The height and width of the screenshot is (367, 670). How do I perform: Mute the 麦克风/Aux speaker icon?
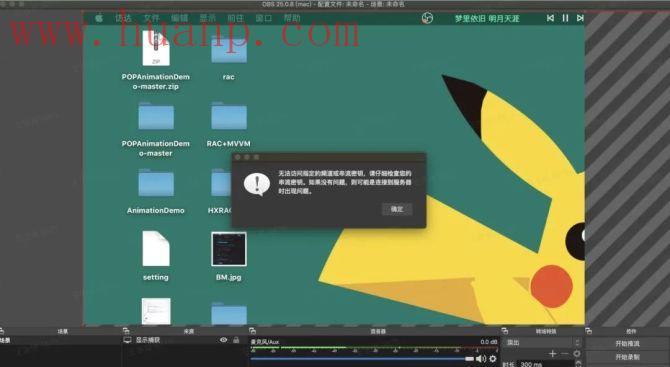coord(481,359)
